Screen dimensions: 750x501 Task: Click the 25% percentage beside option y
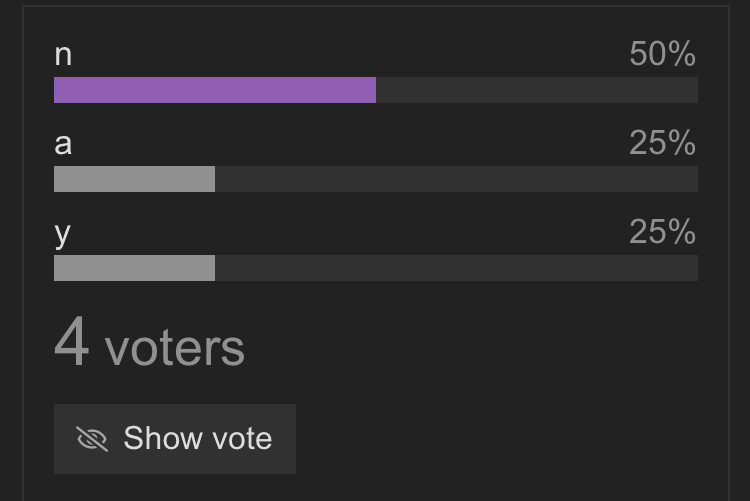662,232
